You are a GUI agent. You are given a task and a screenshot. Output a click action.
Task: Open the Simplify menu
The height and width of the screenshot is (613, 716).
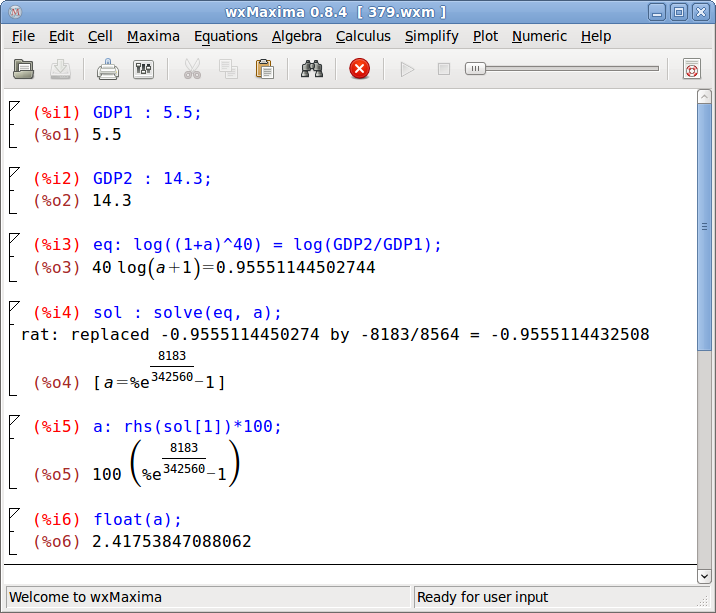pyautogui.click(x=432, y=36)
